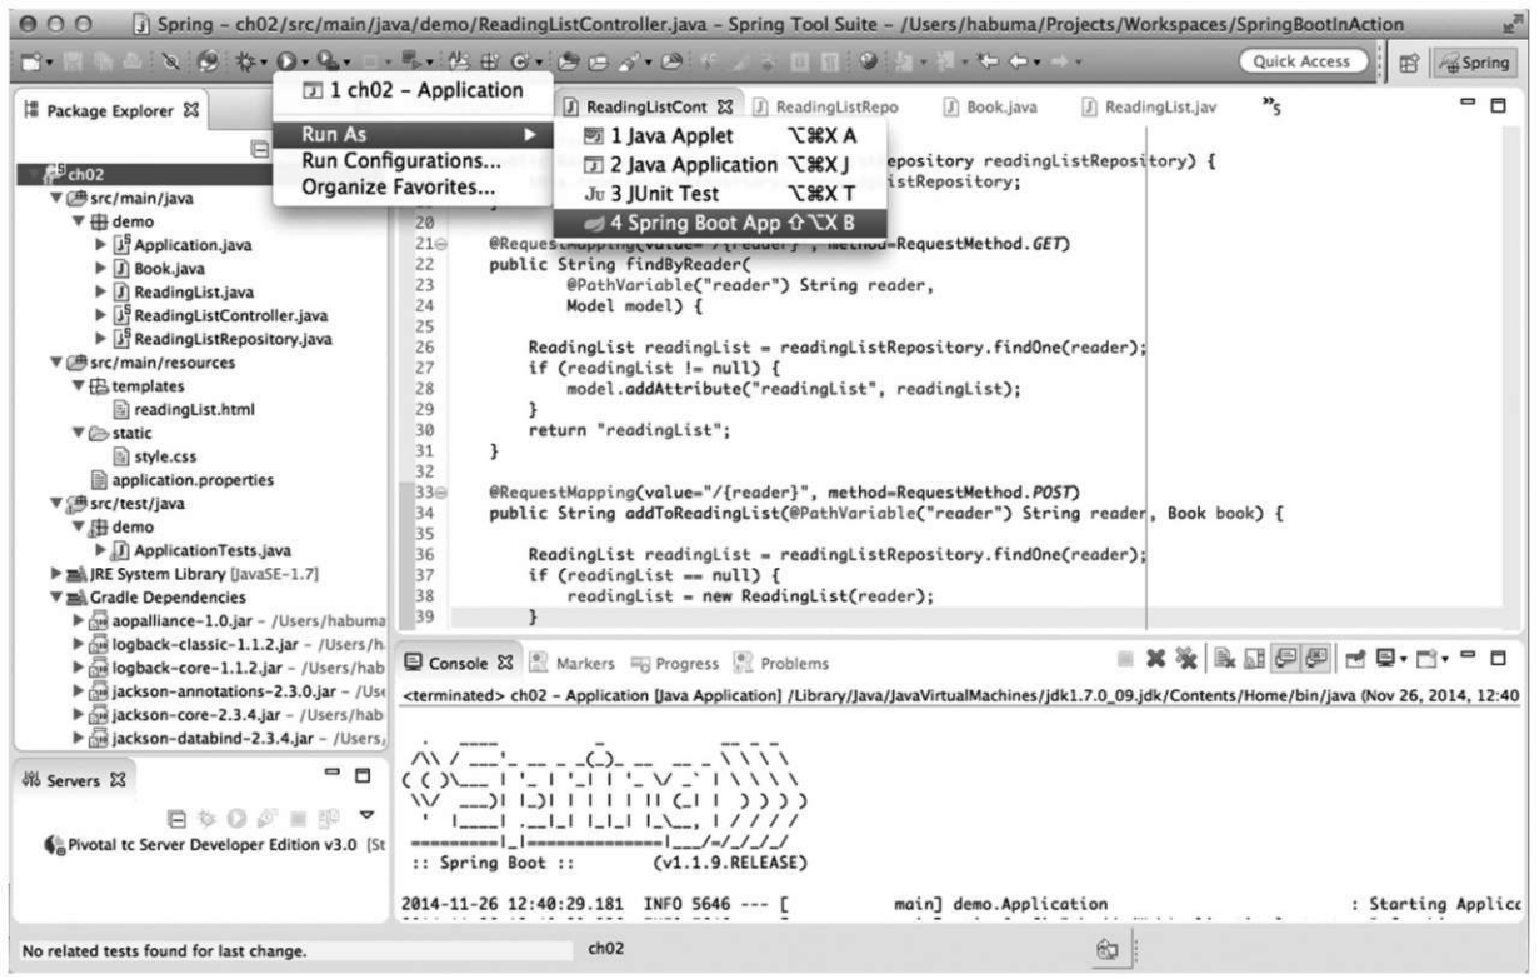Select ReadingListController.java in tree
This screenshot has width=1537, height=977.
[220, 315]
